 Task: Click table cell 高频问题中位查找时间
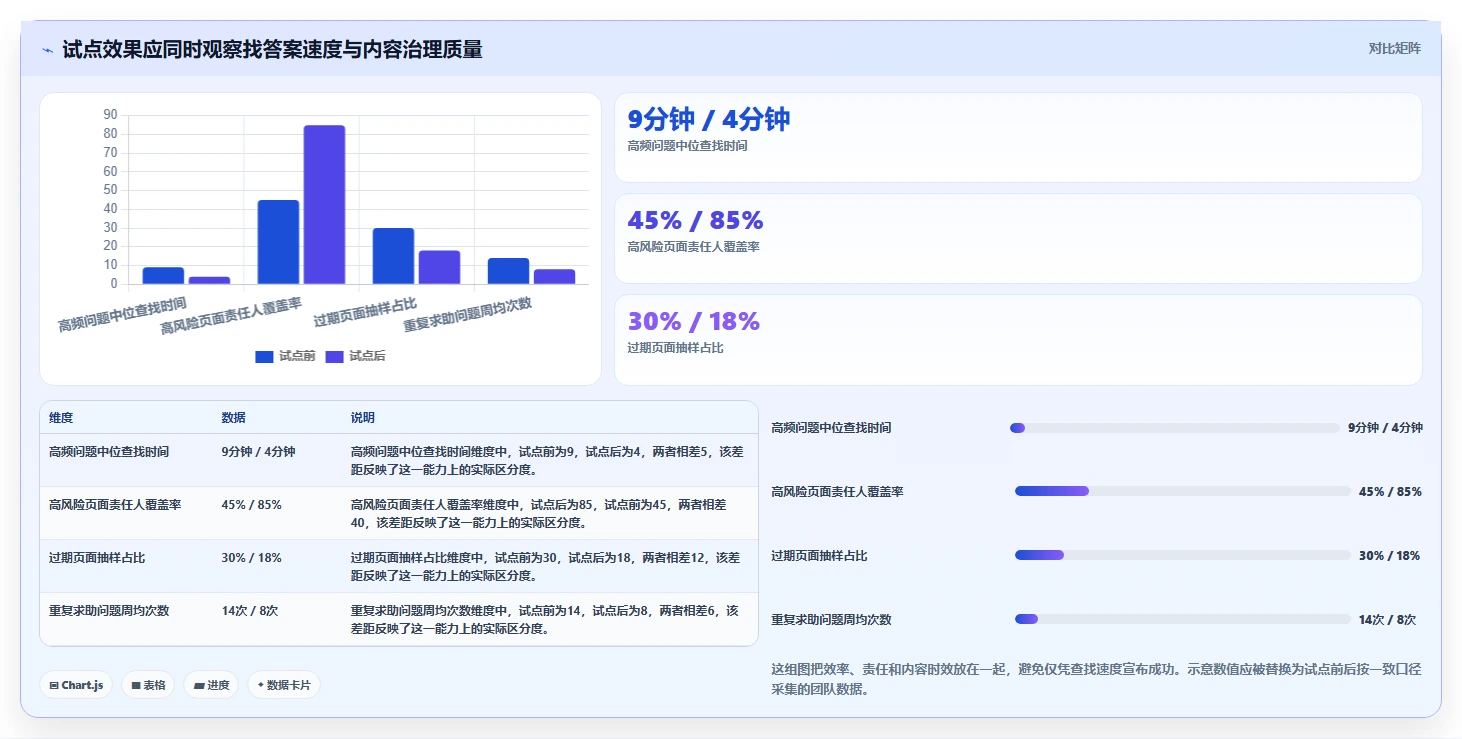click(x=109, y=452)
